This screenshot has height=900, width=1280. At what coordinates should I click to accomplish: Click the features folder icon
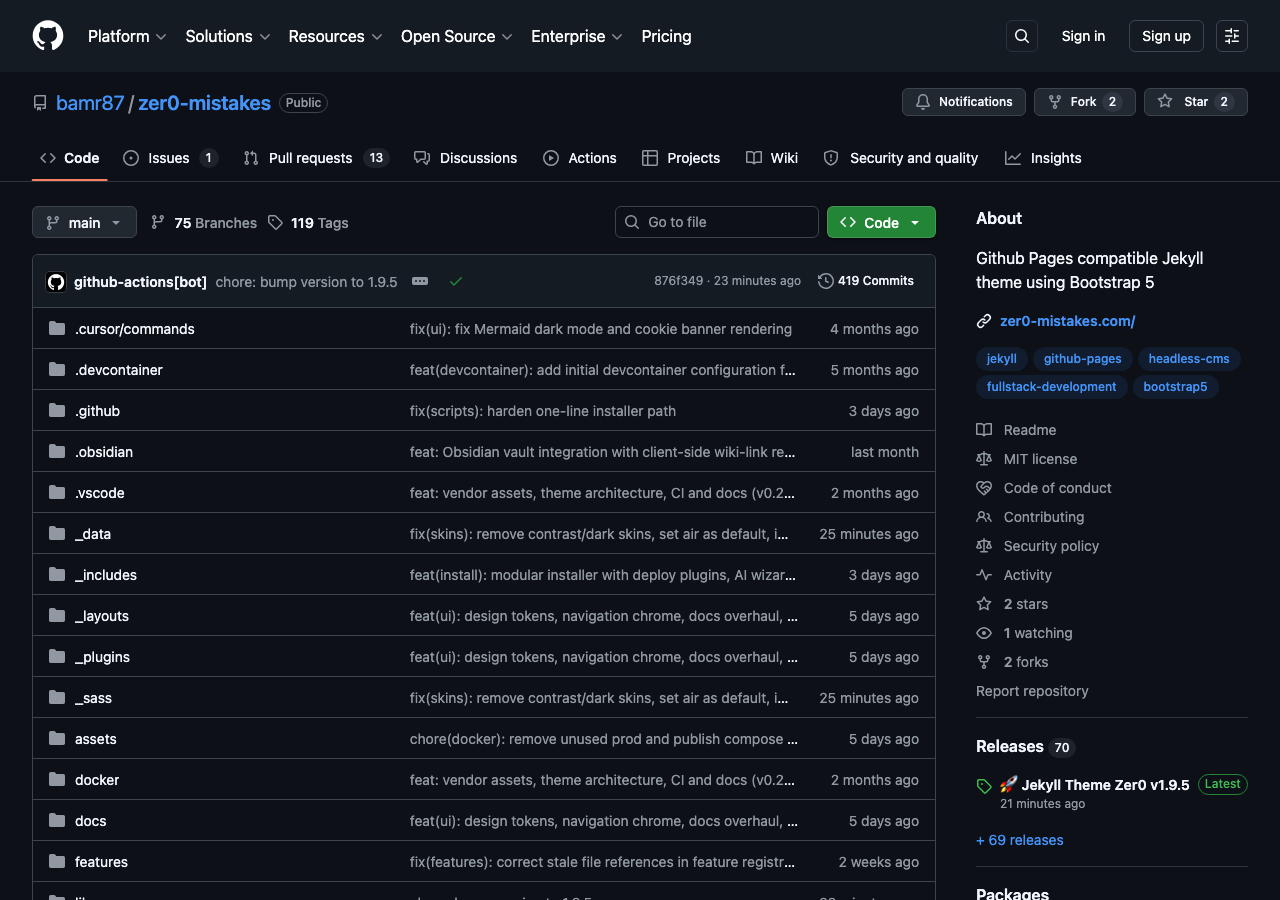pyautogui.click(x=57, y=862)
